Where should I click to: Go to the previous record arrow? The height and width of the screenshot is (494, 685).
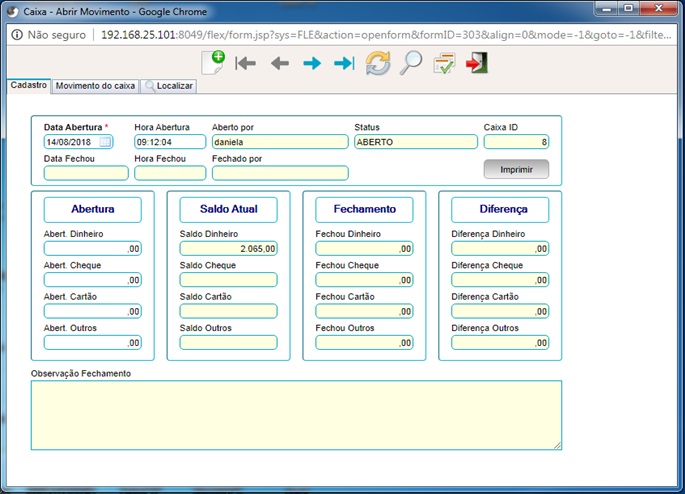pos(280,63)
